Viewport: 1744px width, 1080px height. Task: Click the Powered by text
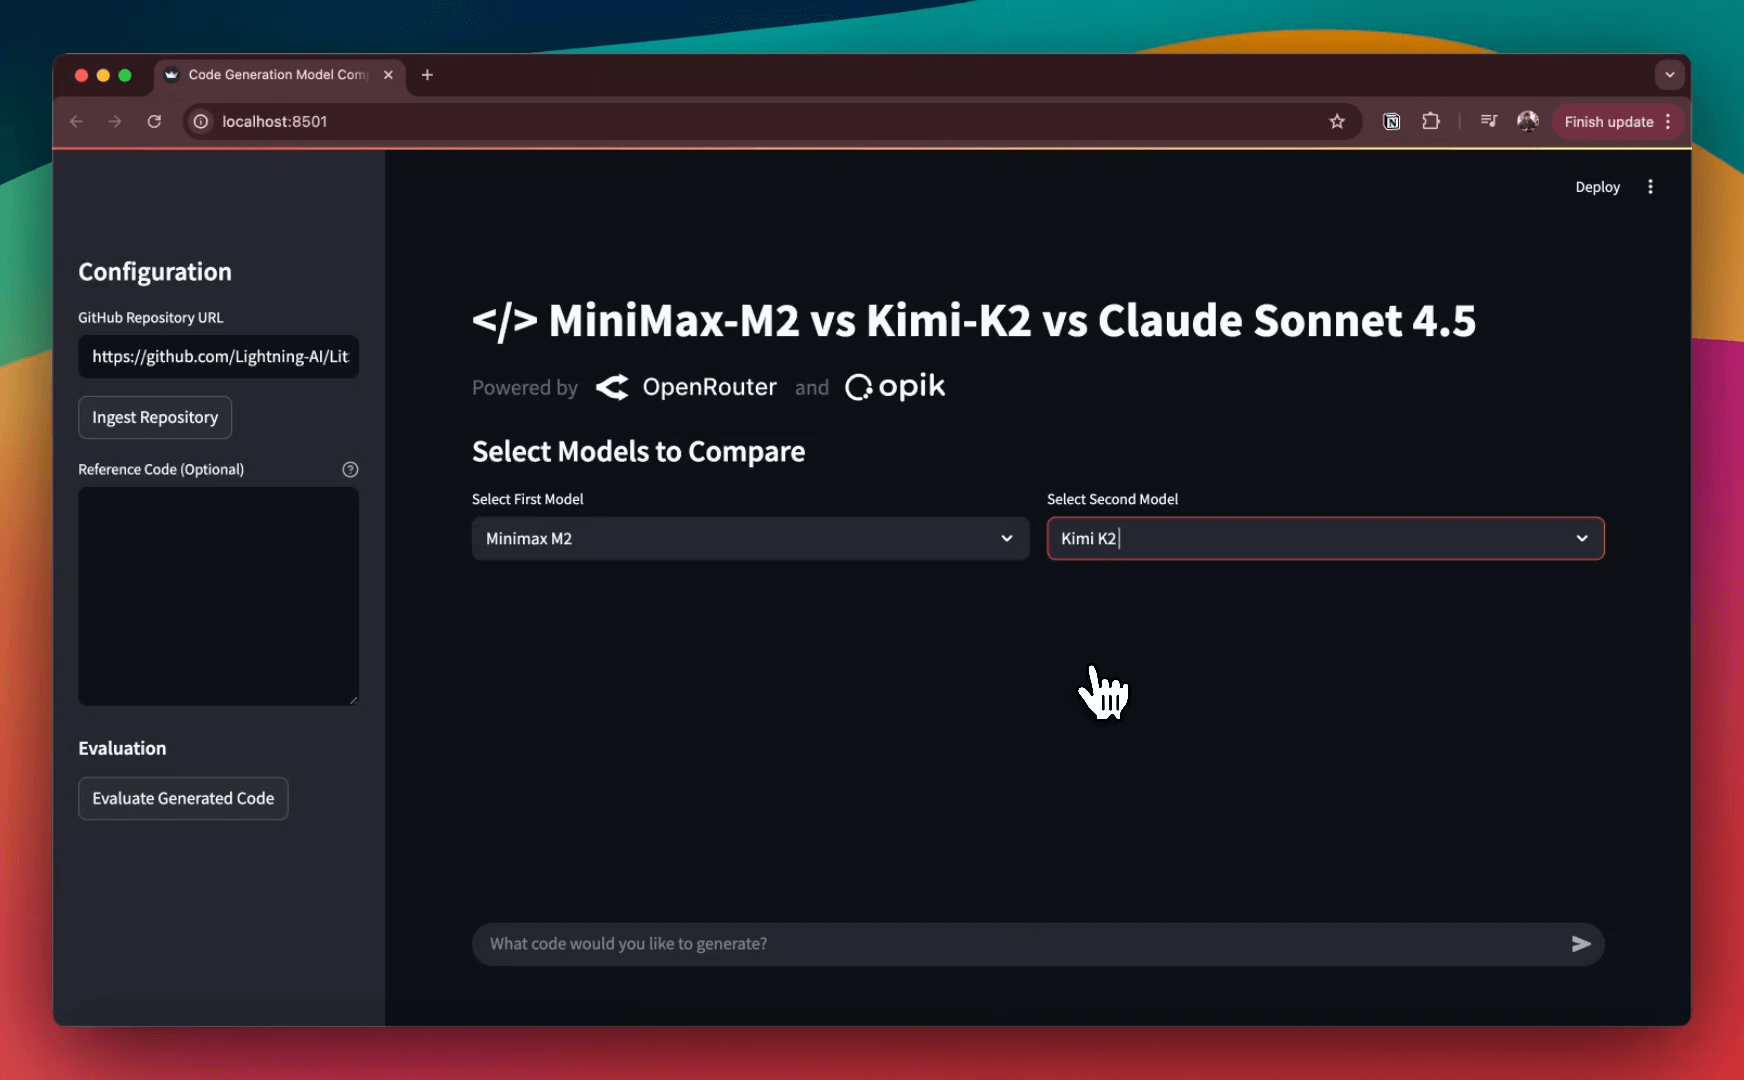click(x=525, y=388)
